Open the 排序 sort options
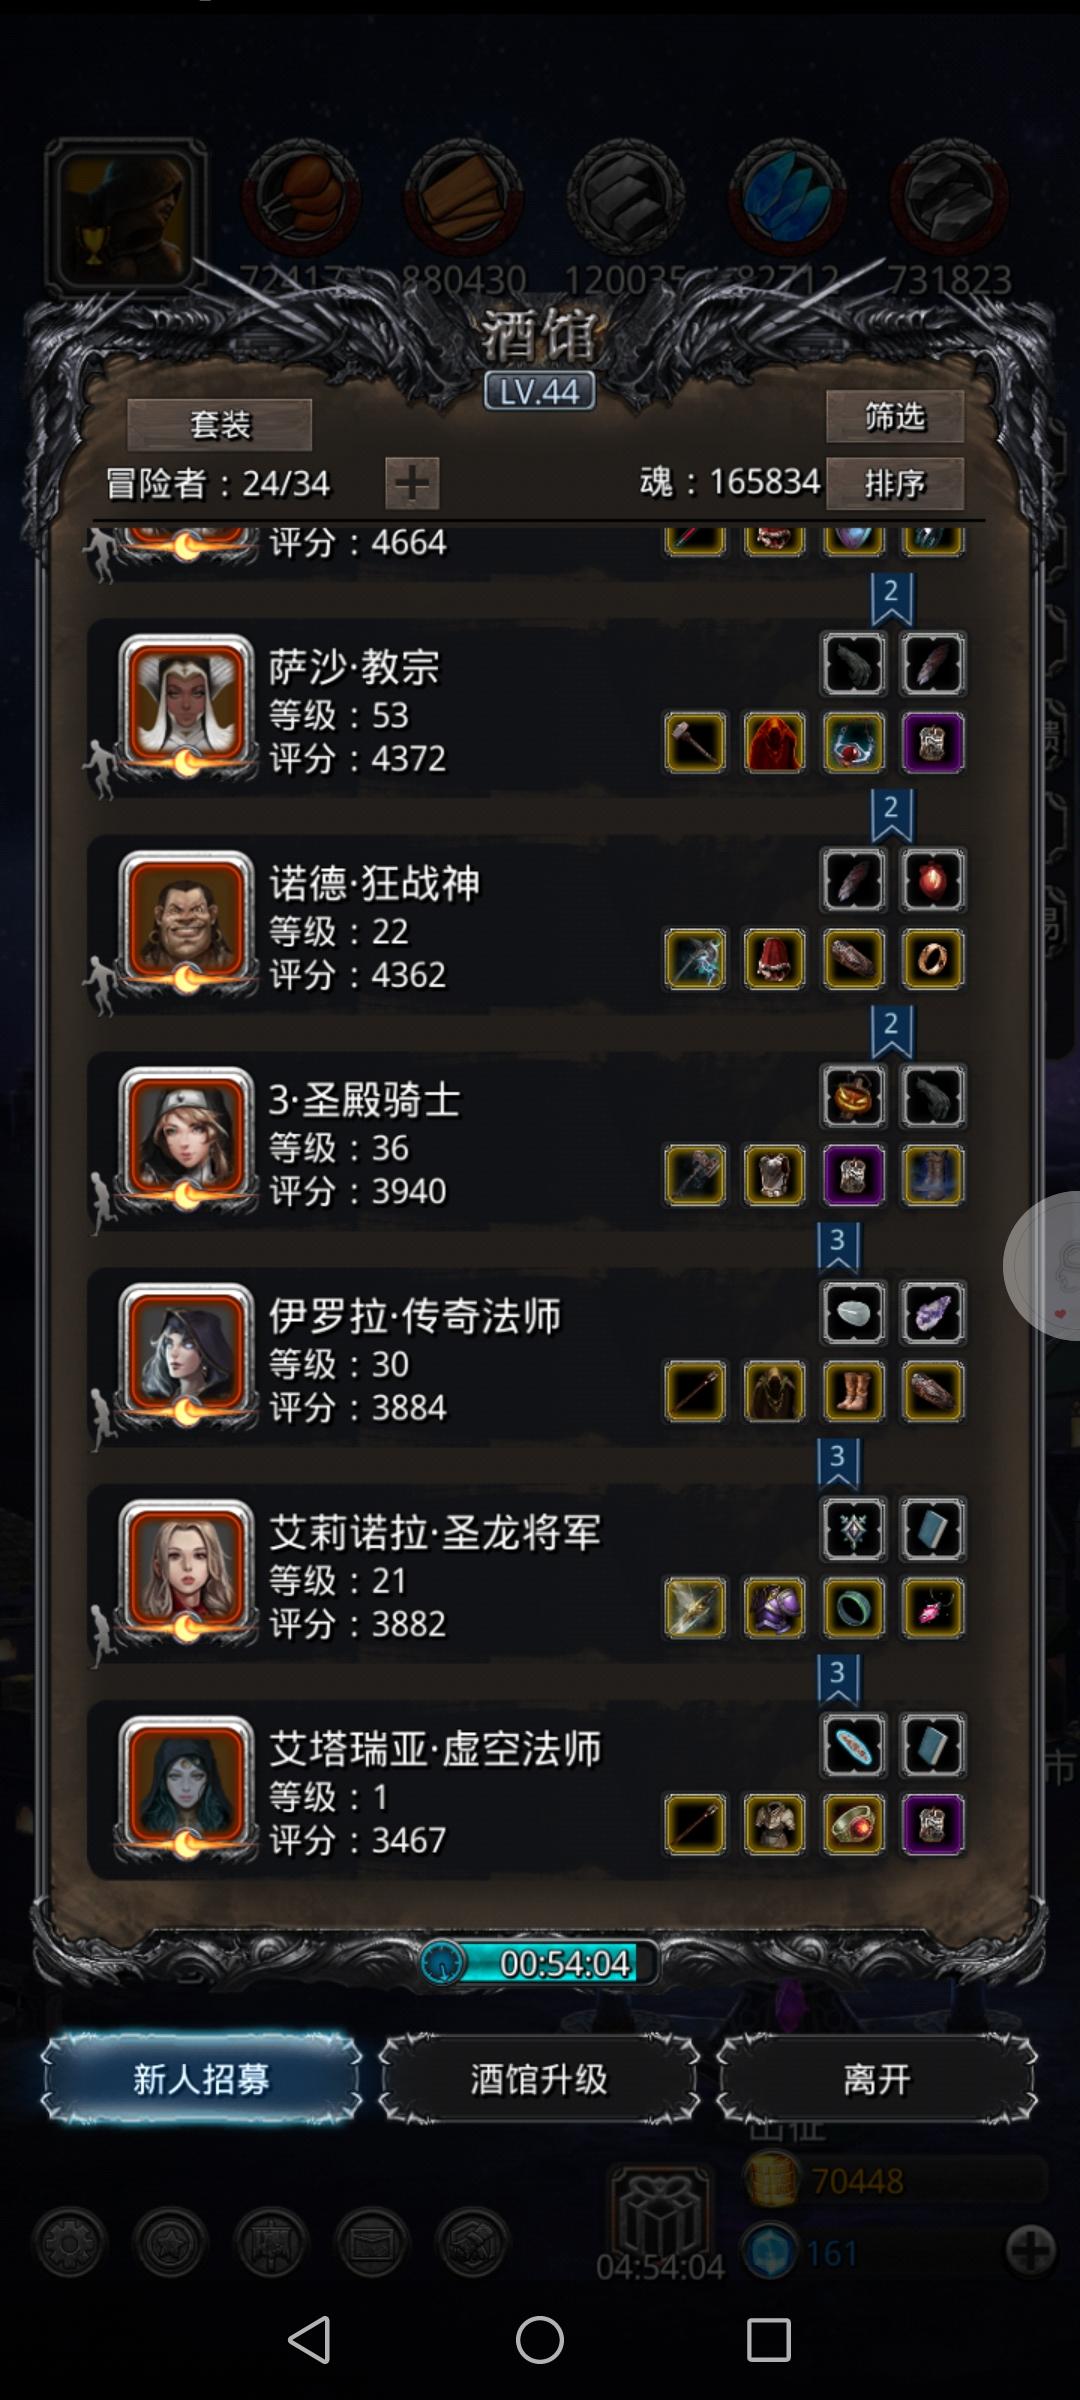This screenshot has width=1080, height=2400. pyautogui.click(x=895, y=484)
